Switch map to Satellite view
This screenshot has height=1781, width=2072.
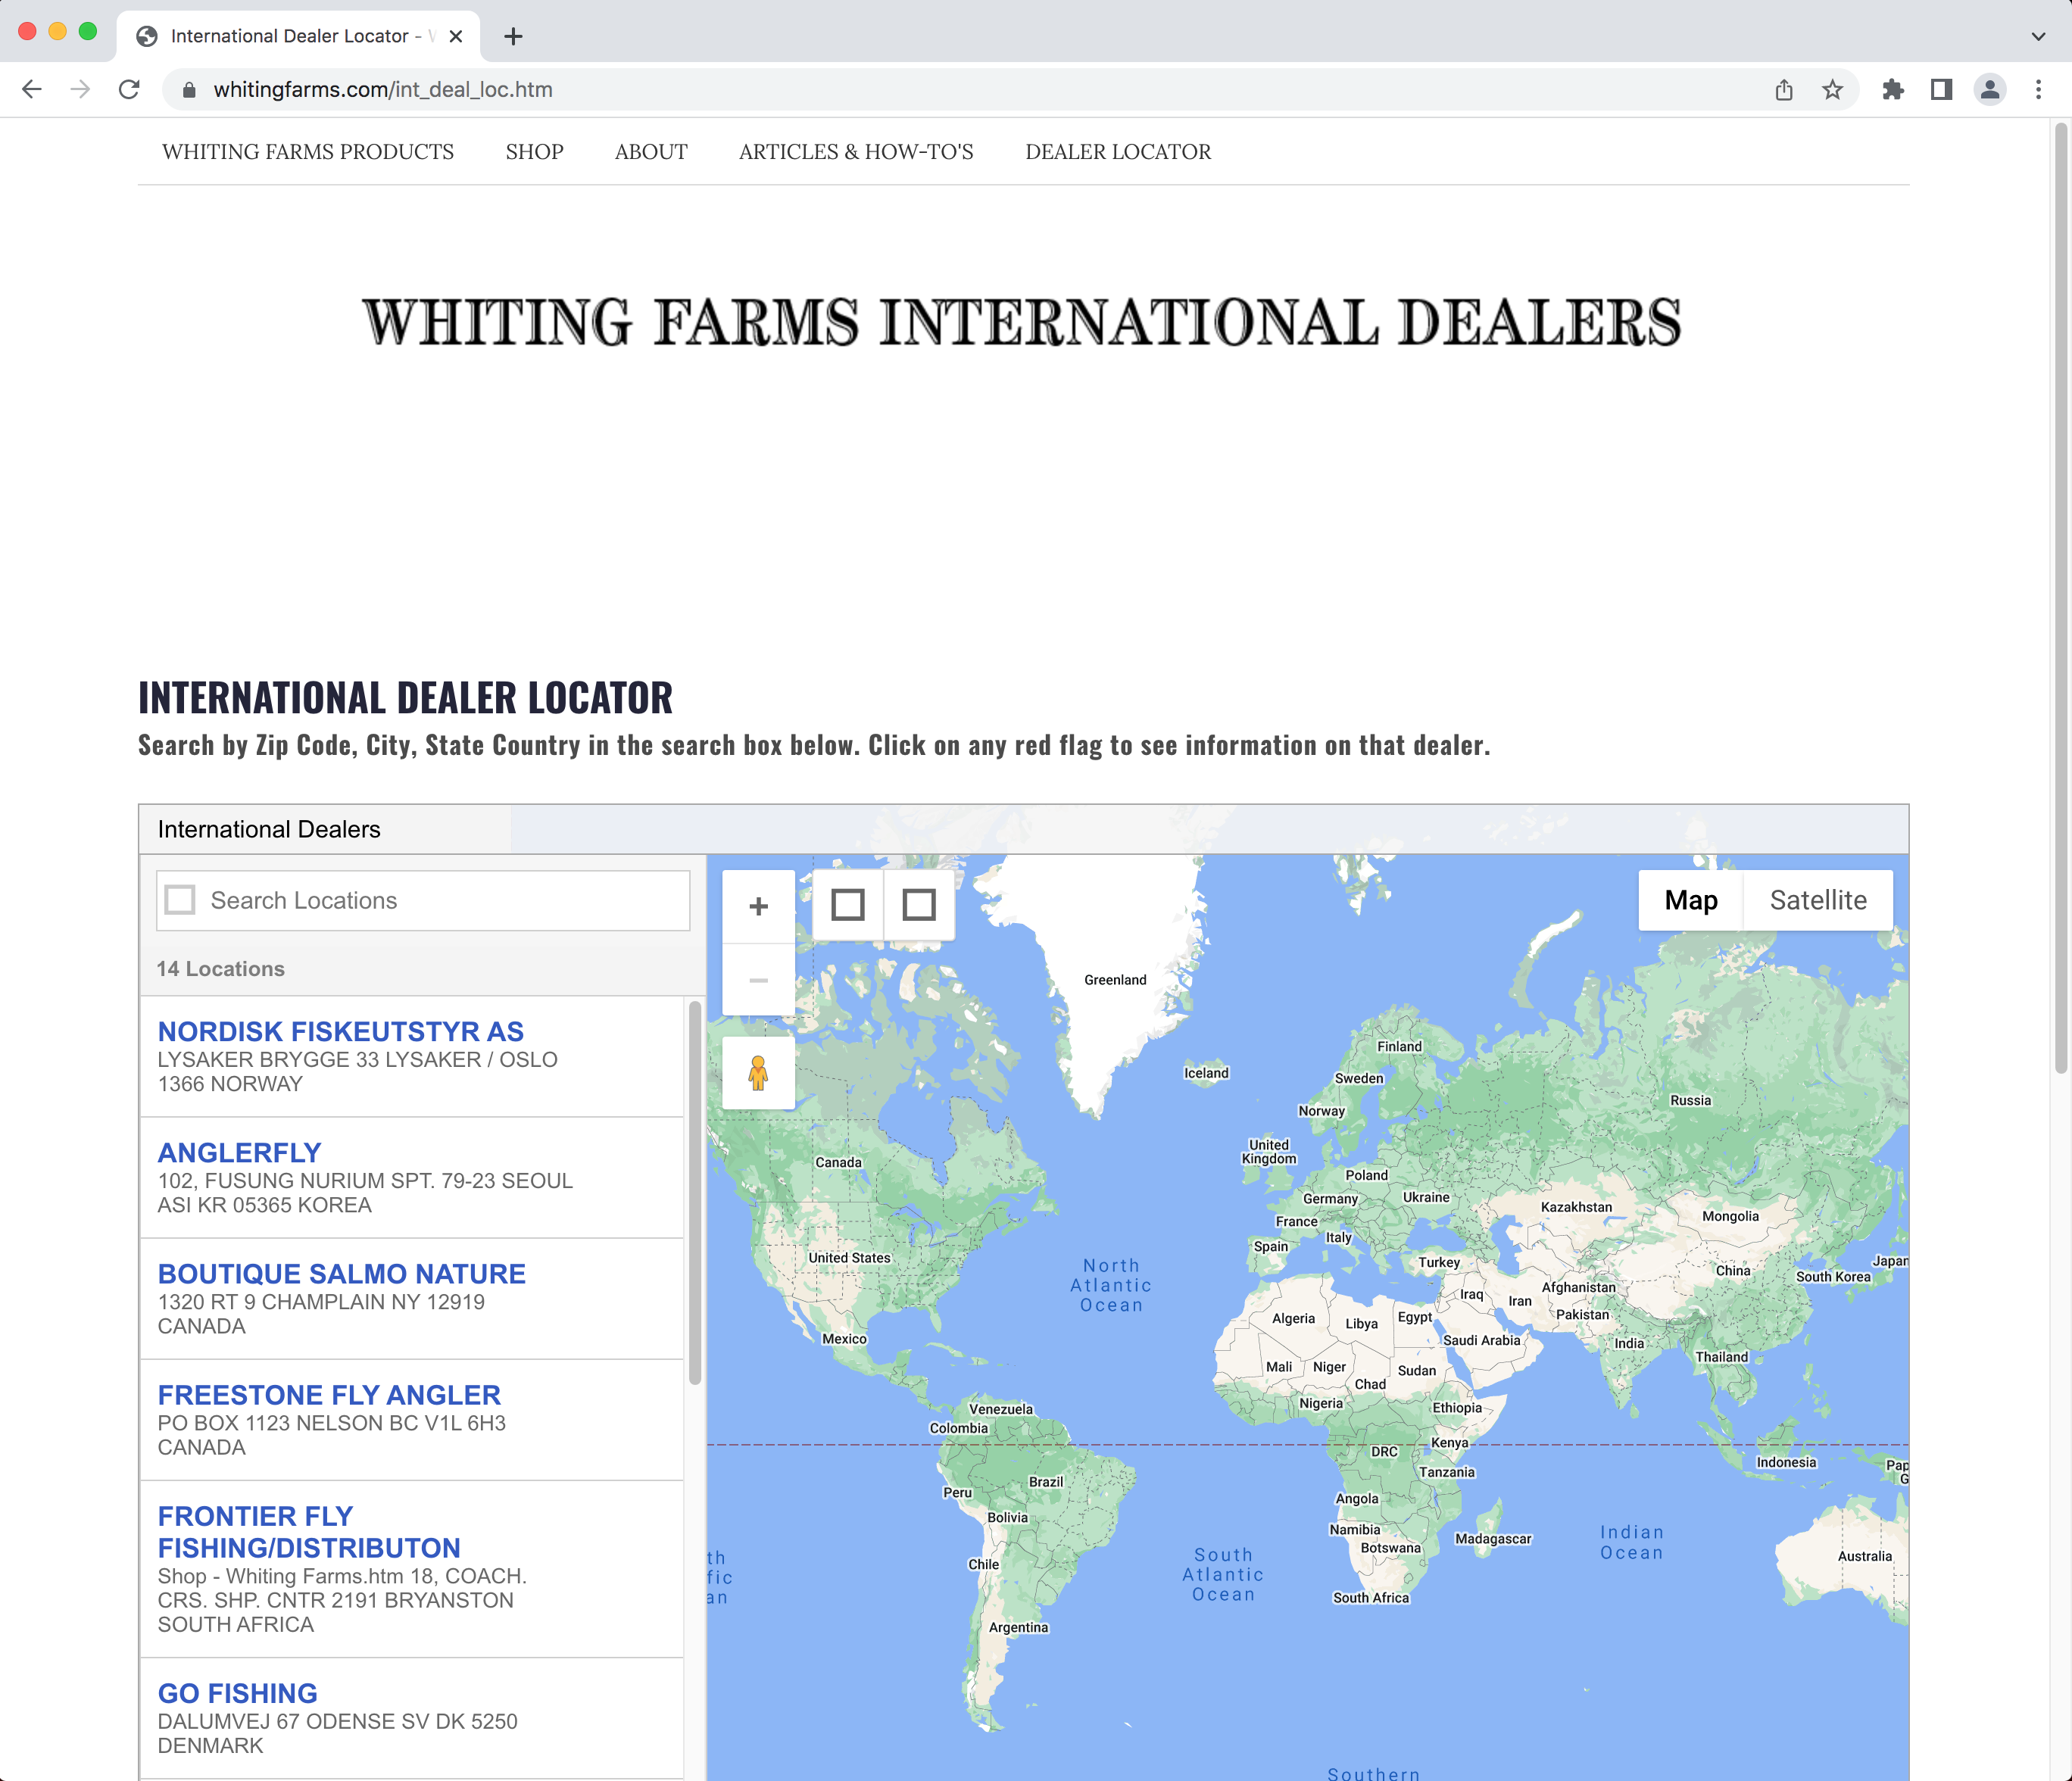[x=1818, y=900]
